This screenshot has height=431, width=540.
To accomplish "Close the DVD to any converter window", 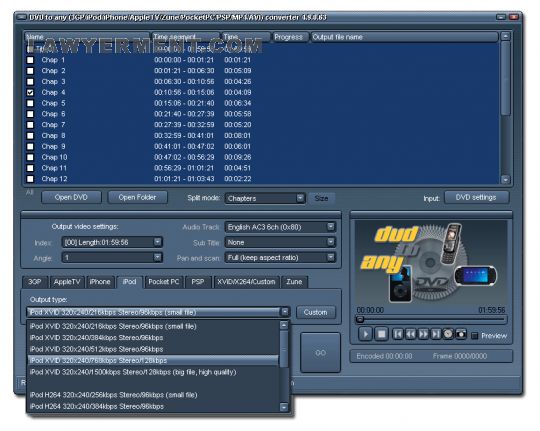I will 514,17.
